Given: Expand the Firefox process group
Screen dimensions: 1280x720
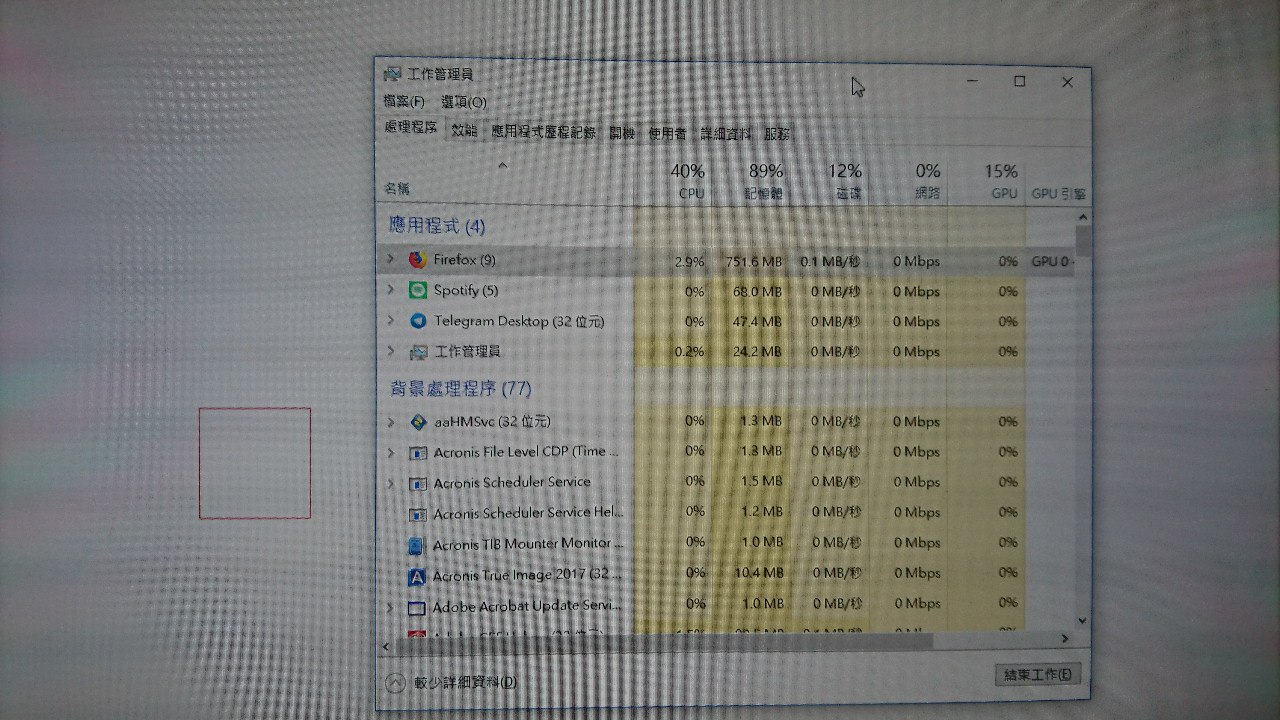Looking at the screenshot, I should (390, 260).
